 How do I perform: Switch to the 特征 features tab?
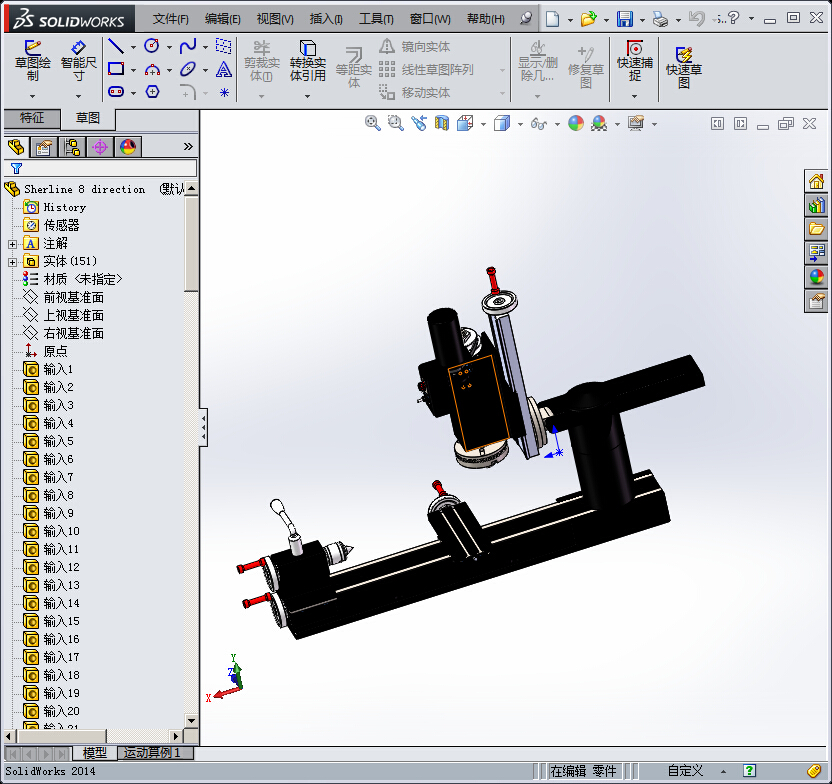coord(32,118)
